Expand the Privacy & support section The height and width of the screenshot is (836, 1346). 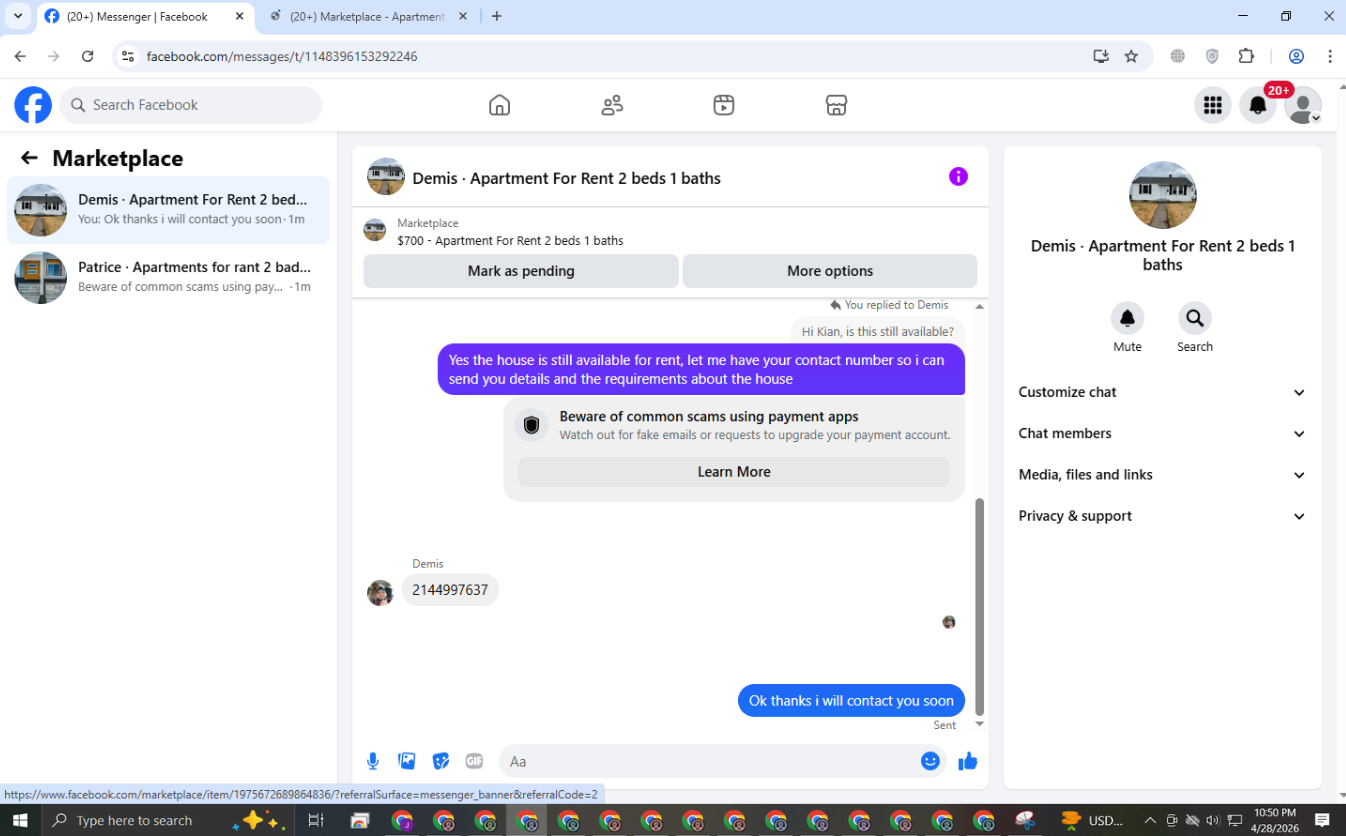[1162, 516]
